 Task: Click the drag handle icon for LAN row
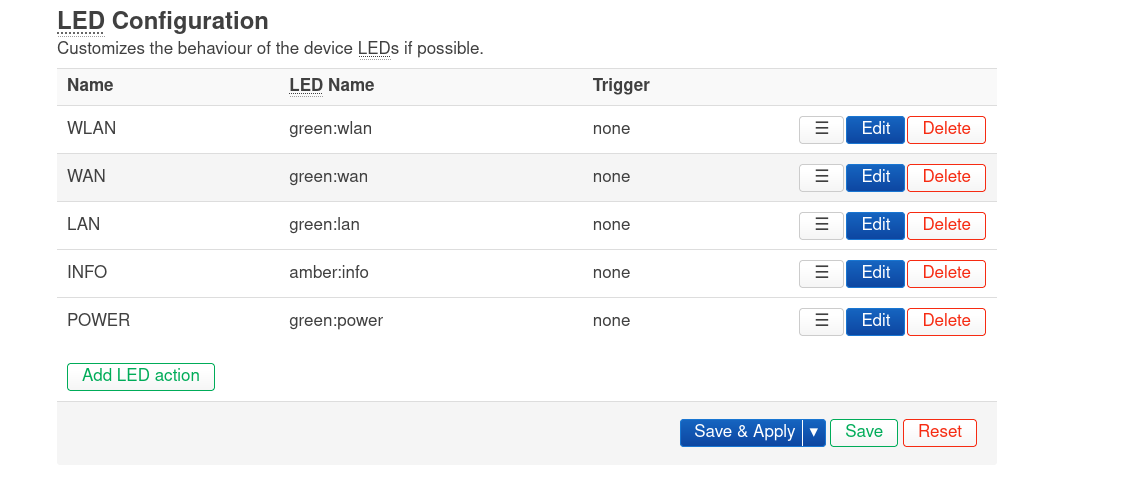tap(822, 226)
